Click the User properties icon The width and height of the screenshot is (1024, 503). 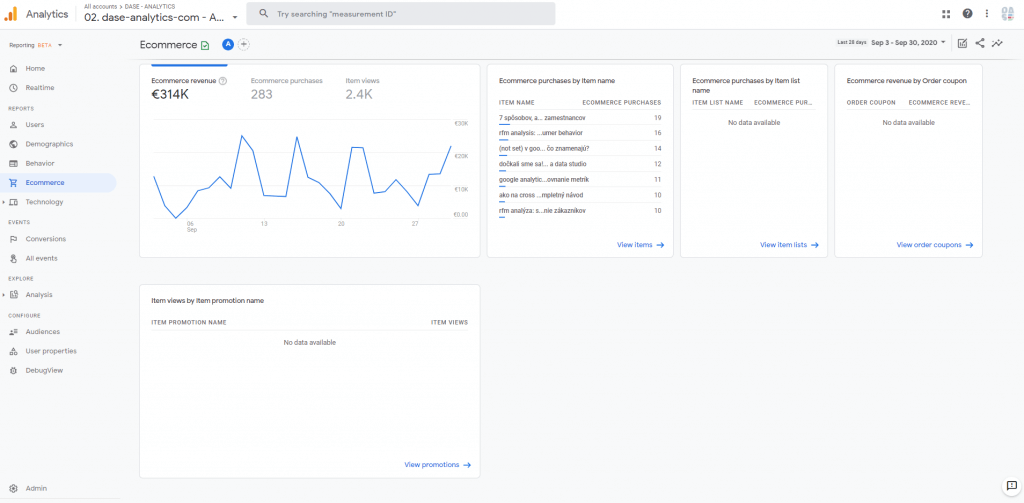(13, 351)
